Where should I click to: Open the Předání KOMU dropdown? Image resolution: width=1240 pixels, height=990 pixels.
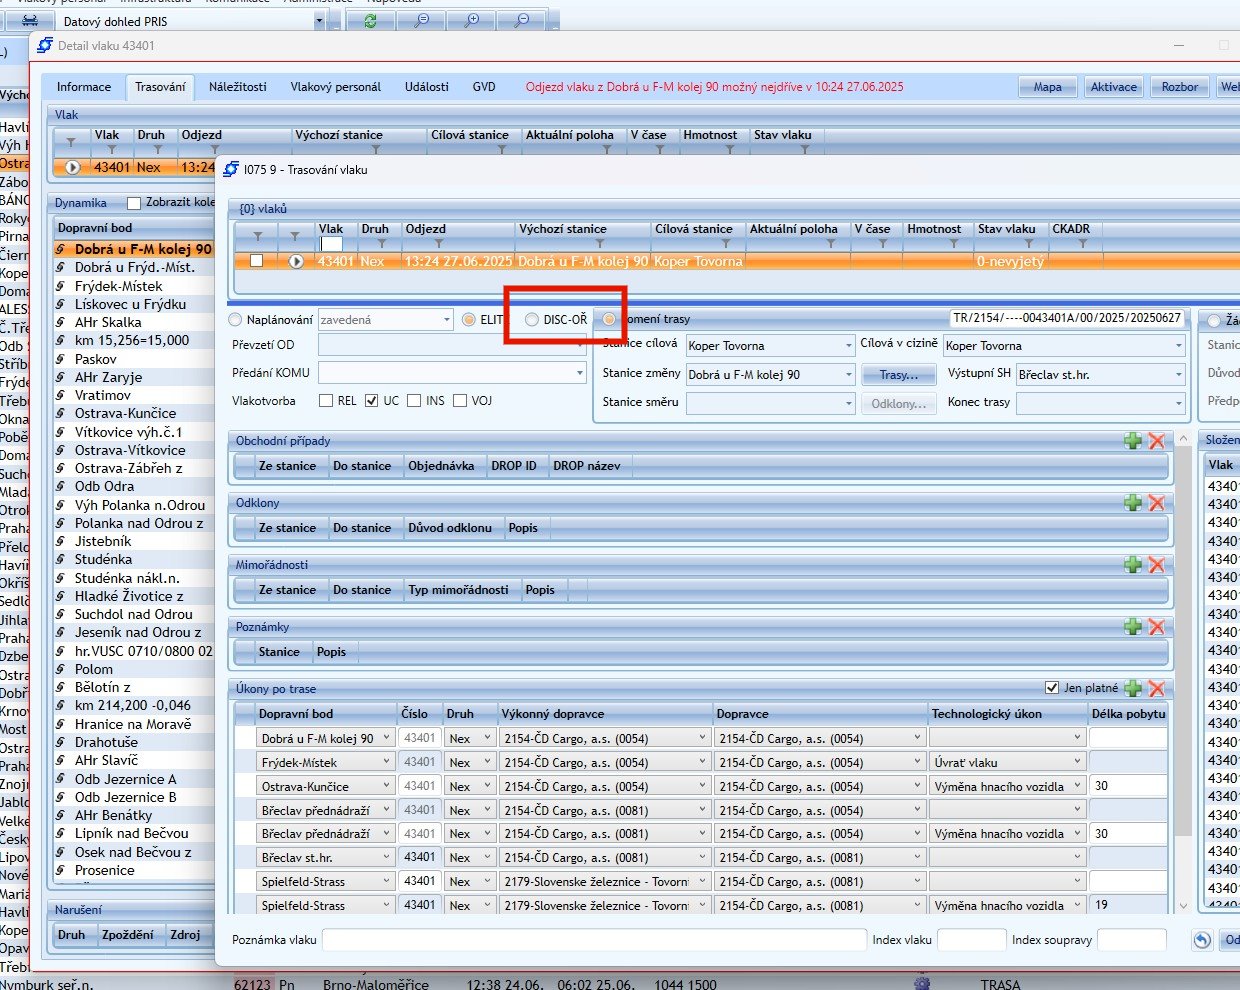pos(579,373)
